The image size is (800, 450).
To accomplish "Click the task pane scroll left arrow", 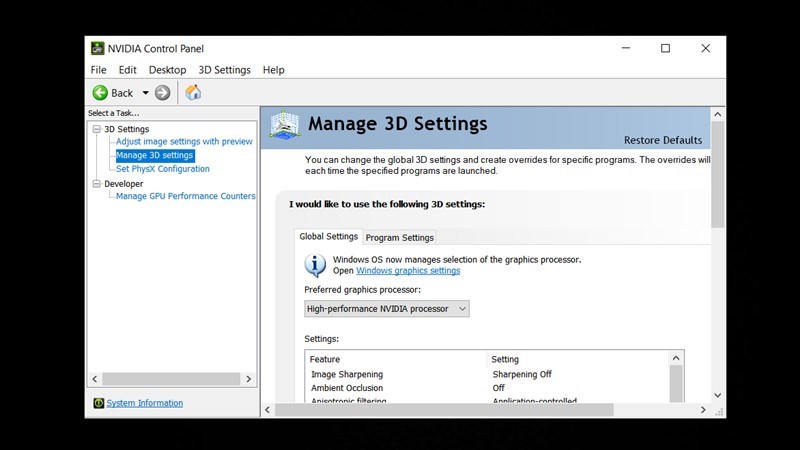I will click(x=95, y=379).
